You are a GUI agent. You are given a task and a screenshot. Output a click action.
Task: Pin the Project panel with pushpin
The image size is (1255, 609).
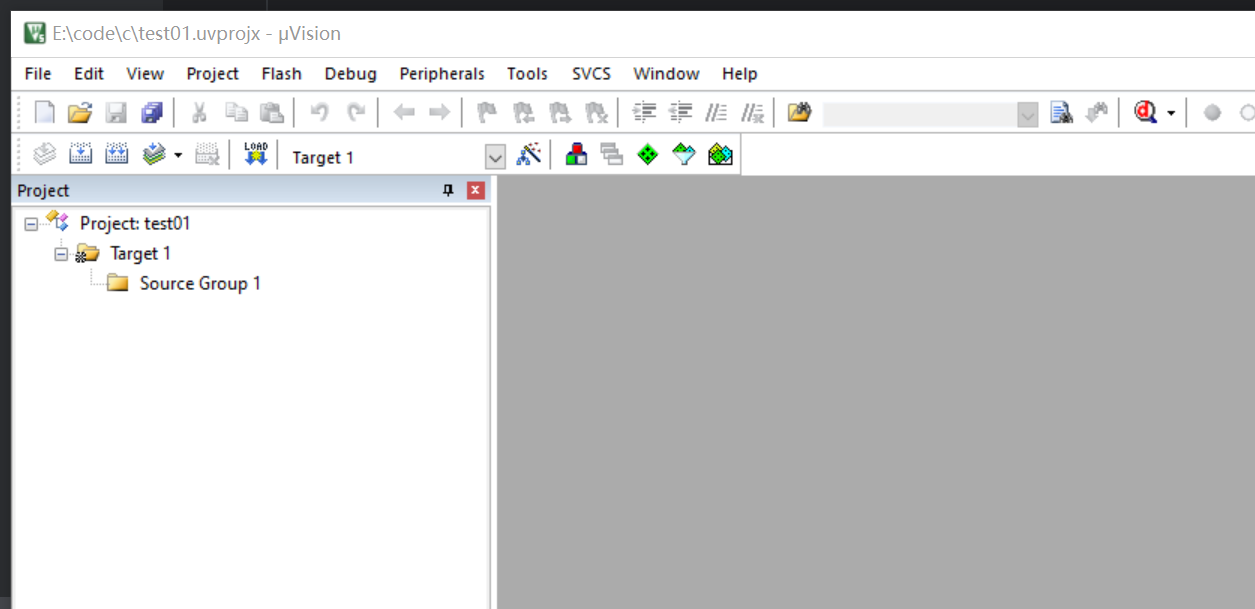448,190
